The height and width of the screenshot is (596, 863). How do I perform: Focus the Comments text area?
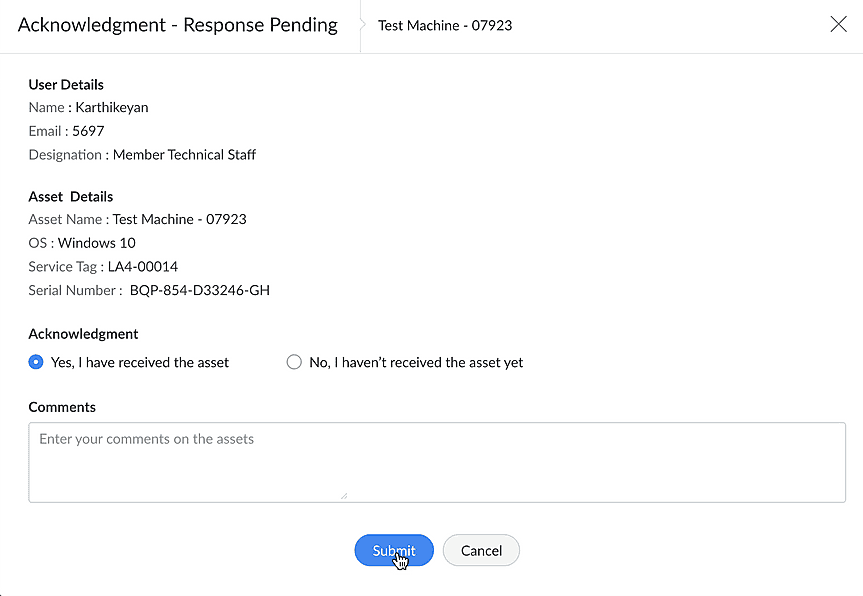pos(436,461)
